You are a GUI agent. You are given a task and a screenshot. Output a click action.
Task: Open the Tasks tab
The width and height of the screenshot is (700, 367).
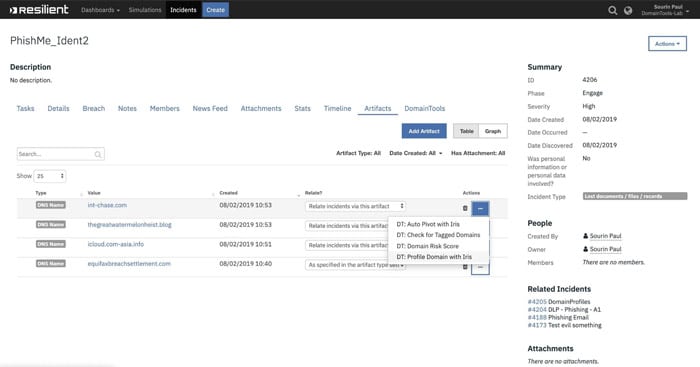[25, 108]
